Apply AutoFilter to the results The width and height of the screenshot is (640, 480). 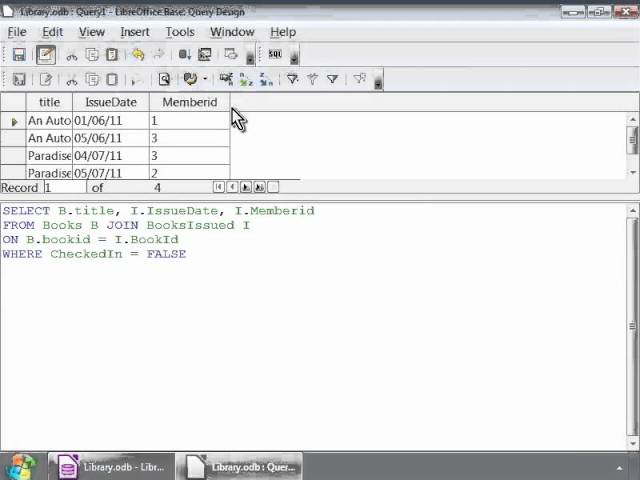292,79
